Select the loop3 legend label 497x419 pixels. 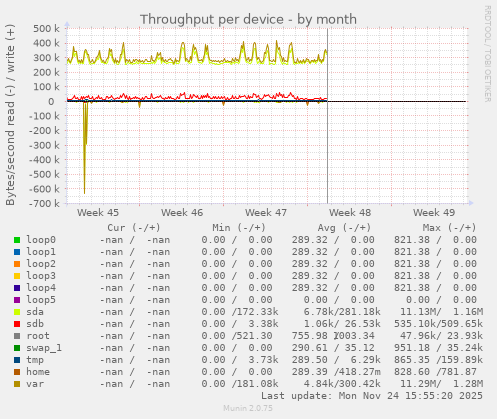coord(41,276)
